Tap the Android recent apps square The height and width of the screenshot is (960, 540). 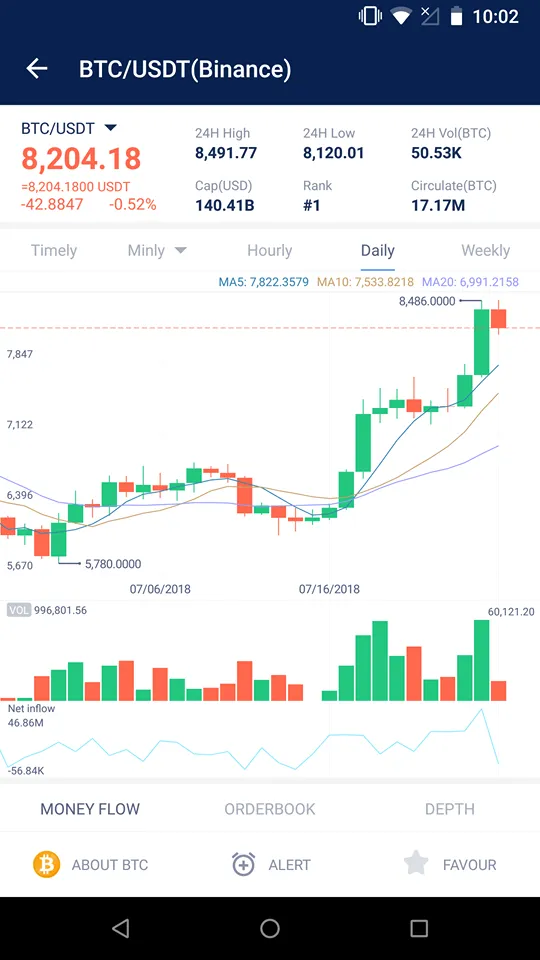419,929
